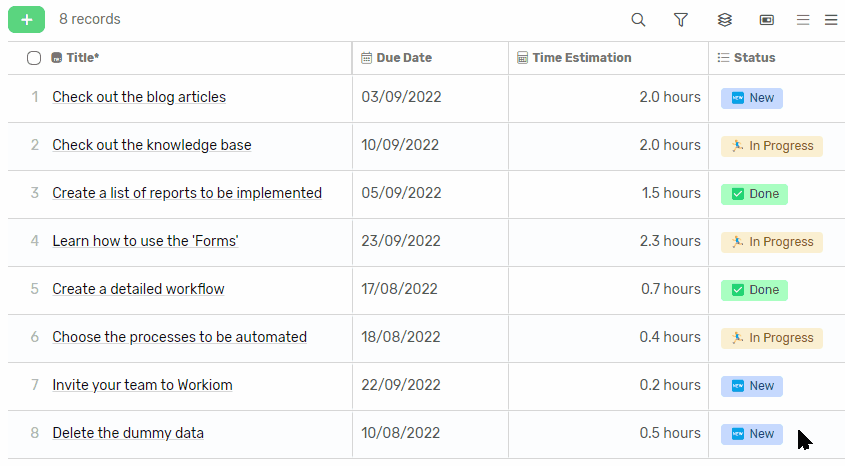Select the 23/09/2022 due date cell
The height and width of the screenshot is (466, 845).
(x=401, y=241)
